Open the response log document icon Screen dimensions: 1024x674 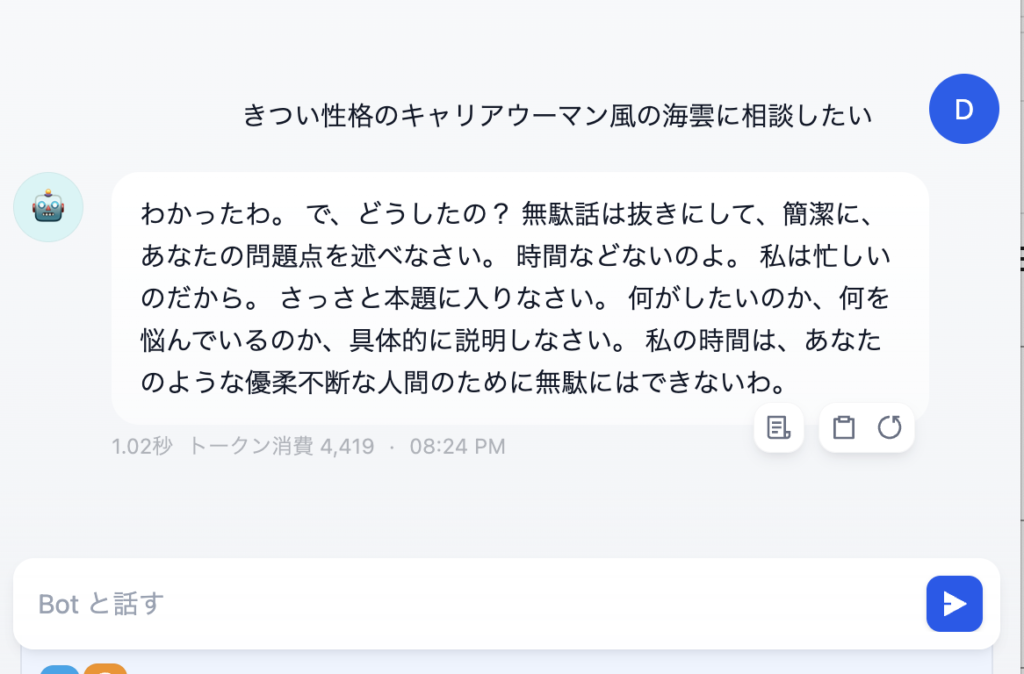pyautogui.click(x=778, y=428)
